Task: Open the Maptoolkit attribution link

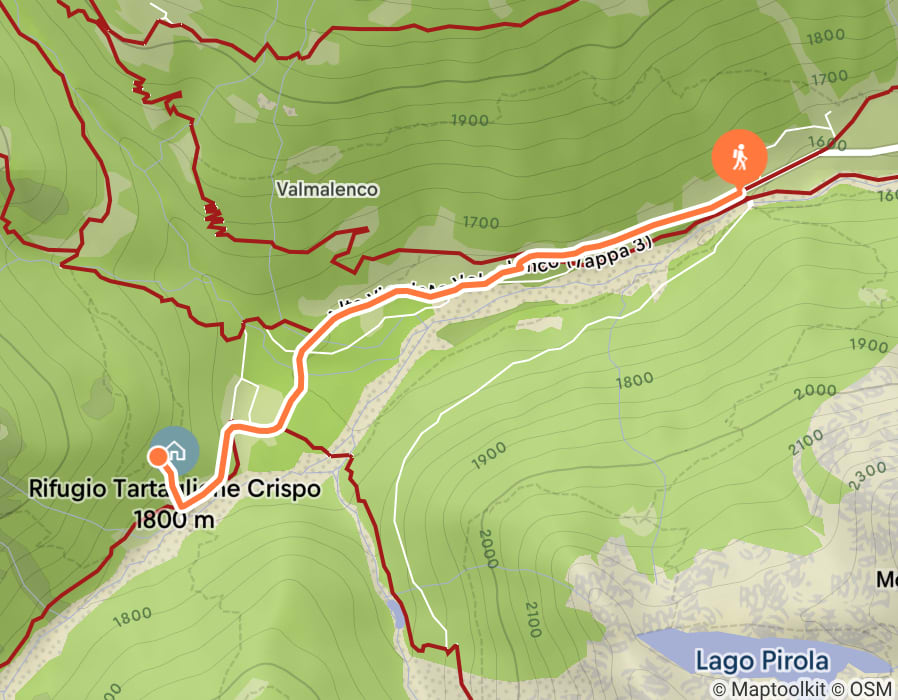Action: tap(771, 689)
